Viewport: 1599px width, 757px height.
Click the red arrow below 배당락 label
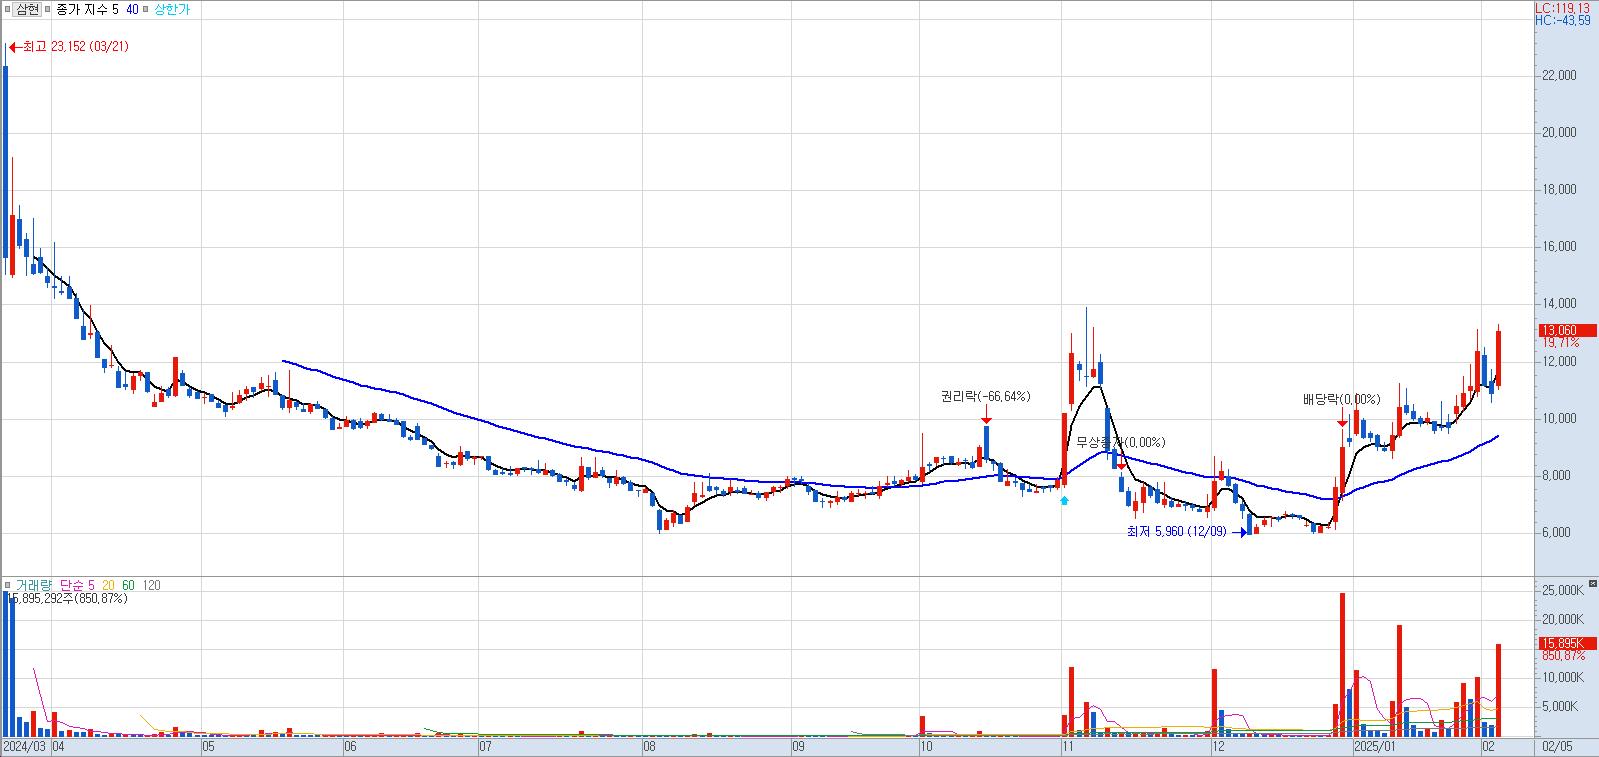click(1342, 419)
